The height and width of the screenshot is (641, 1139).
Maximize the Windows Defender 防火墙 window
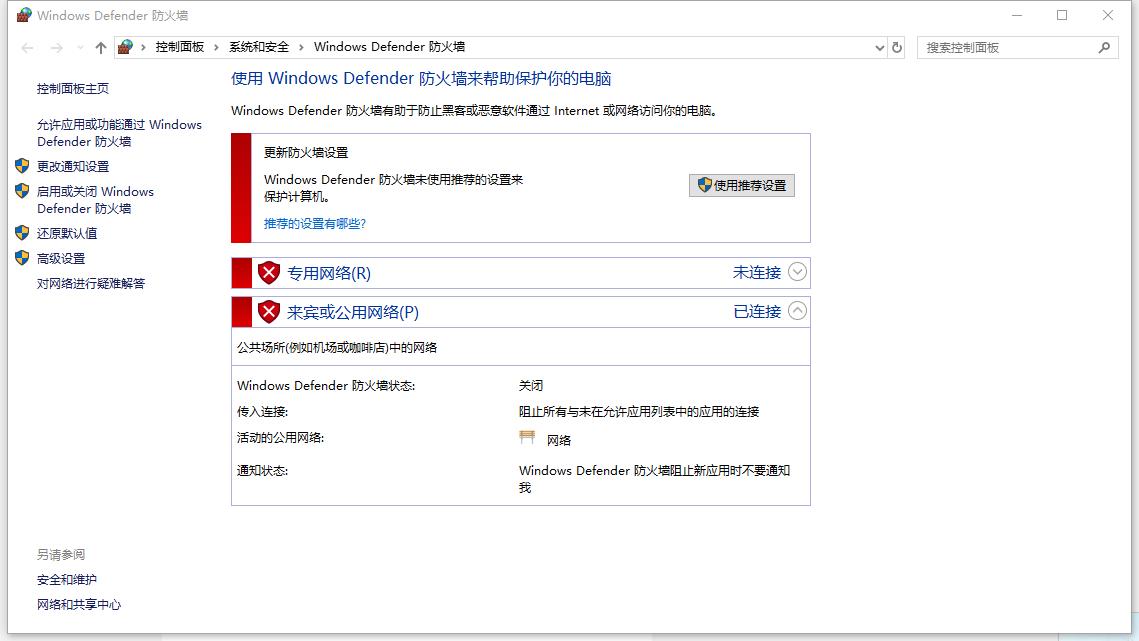click(1062, 15)
